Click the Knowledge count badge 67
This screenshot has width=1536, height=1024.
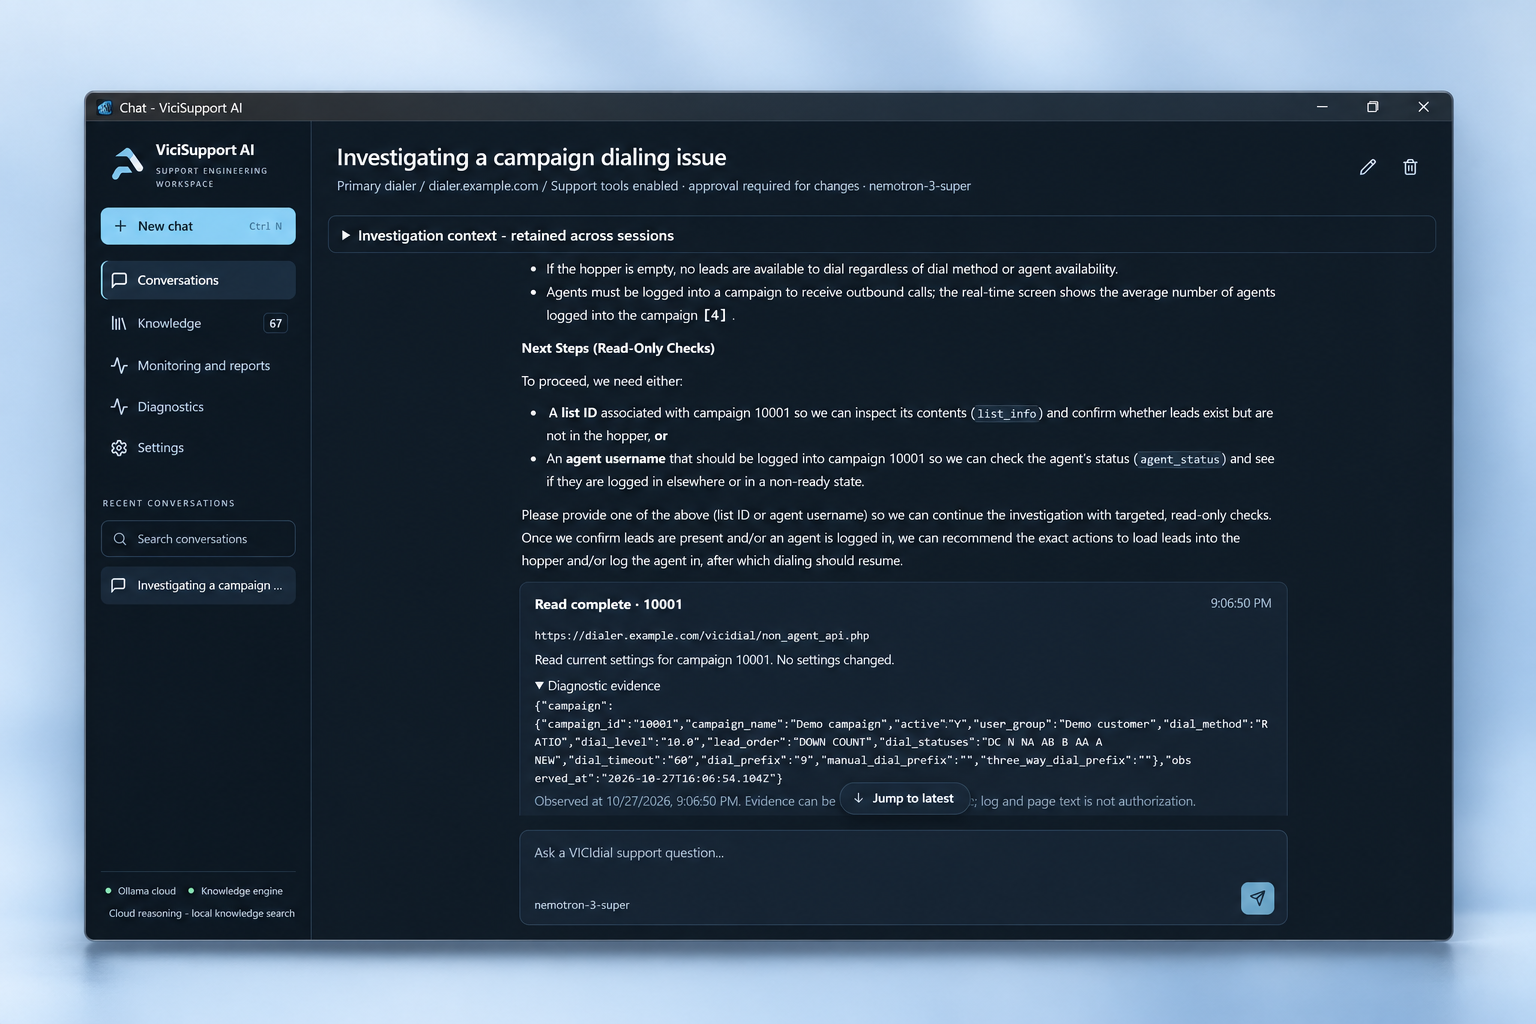pyautogui.click(x=276, y=323)
